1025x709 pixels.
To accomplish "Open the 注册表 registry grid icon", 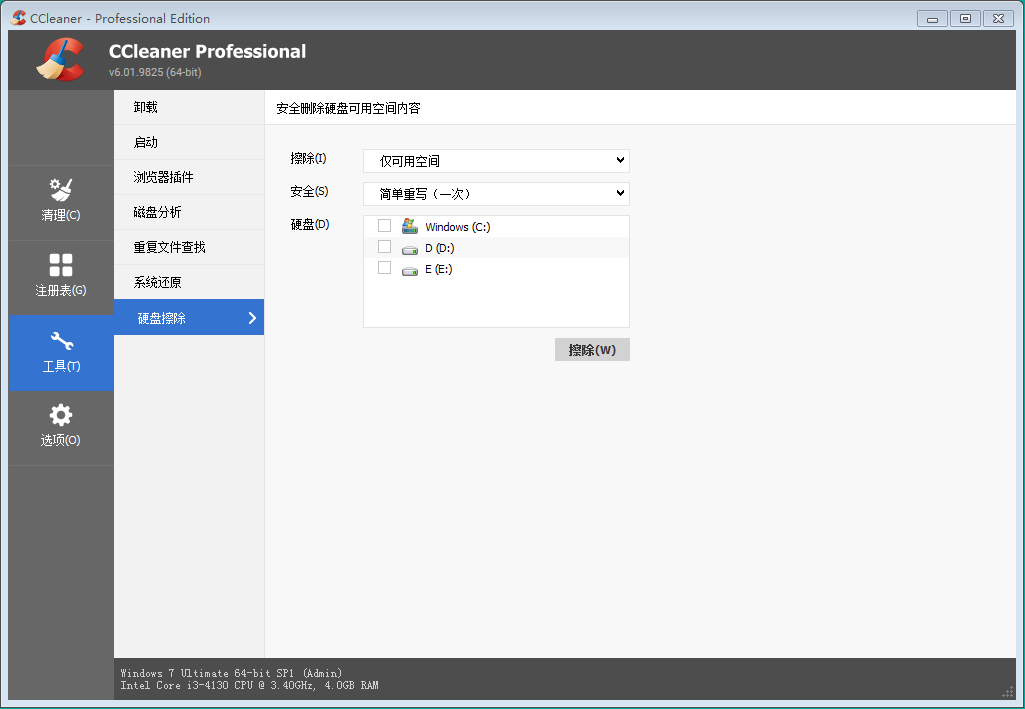I will click(x=61, y=265).
